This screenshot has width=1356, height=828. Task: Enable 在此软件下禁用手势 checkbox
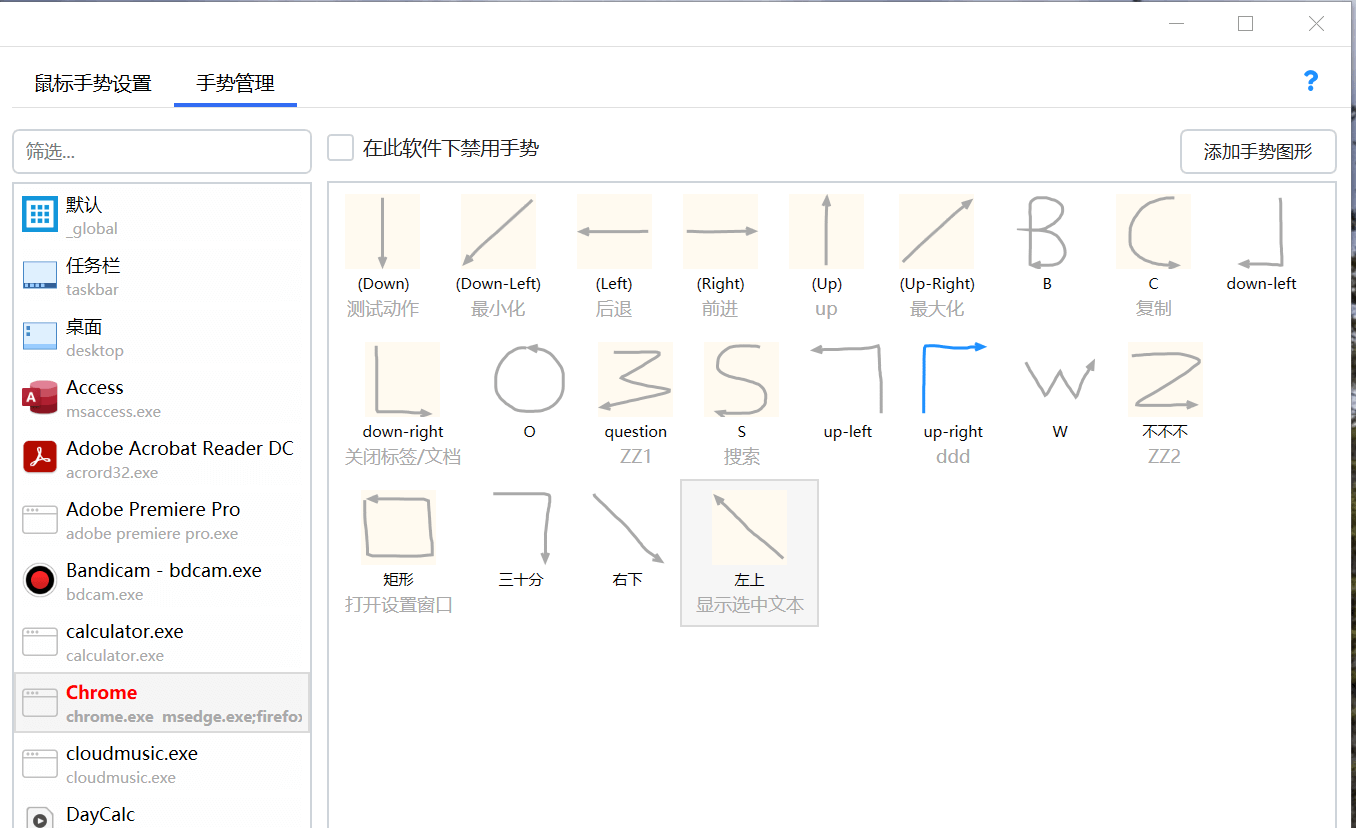(341, 148)
